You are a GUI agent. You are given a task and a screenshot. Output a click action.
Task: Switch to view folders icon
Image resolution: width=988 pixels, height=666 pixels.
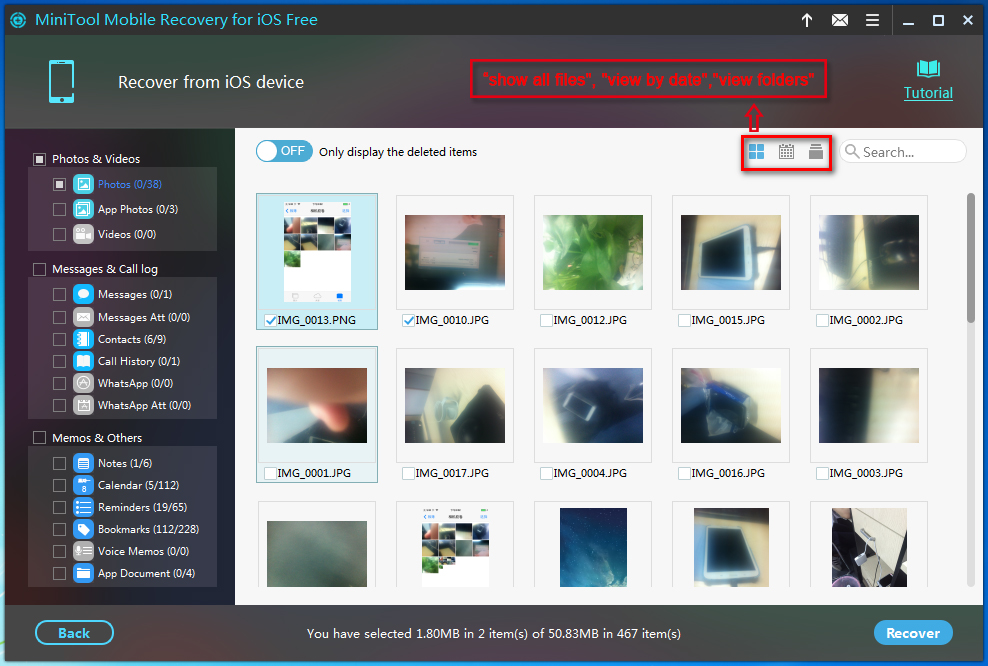click(816, 151)
